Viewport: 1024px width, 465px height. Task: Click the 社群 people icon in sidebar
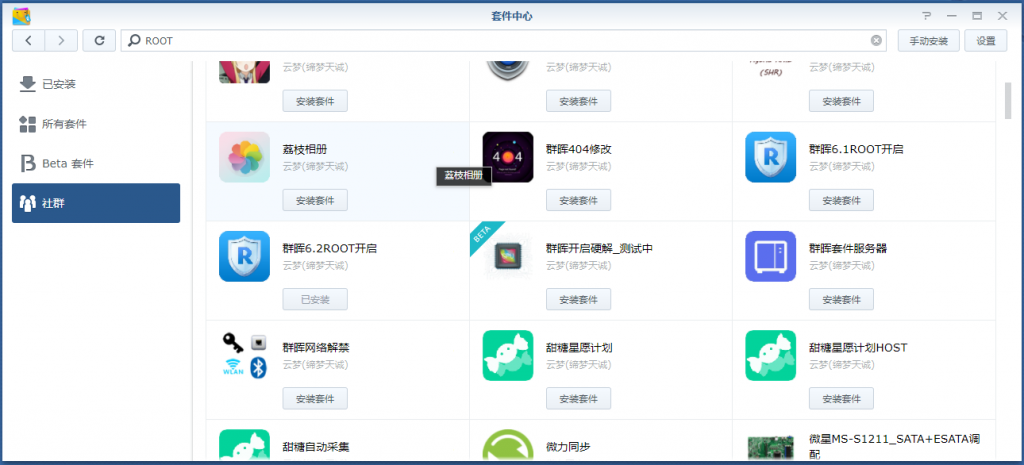click(27, 203)
